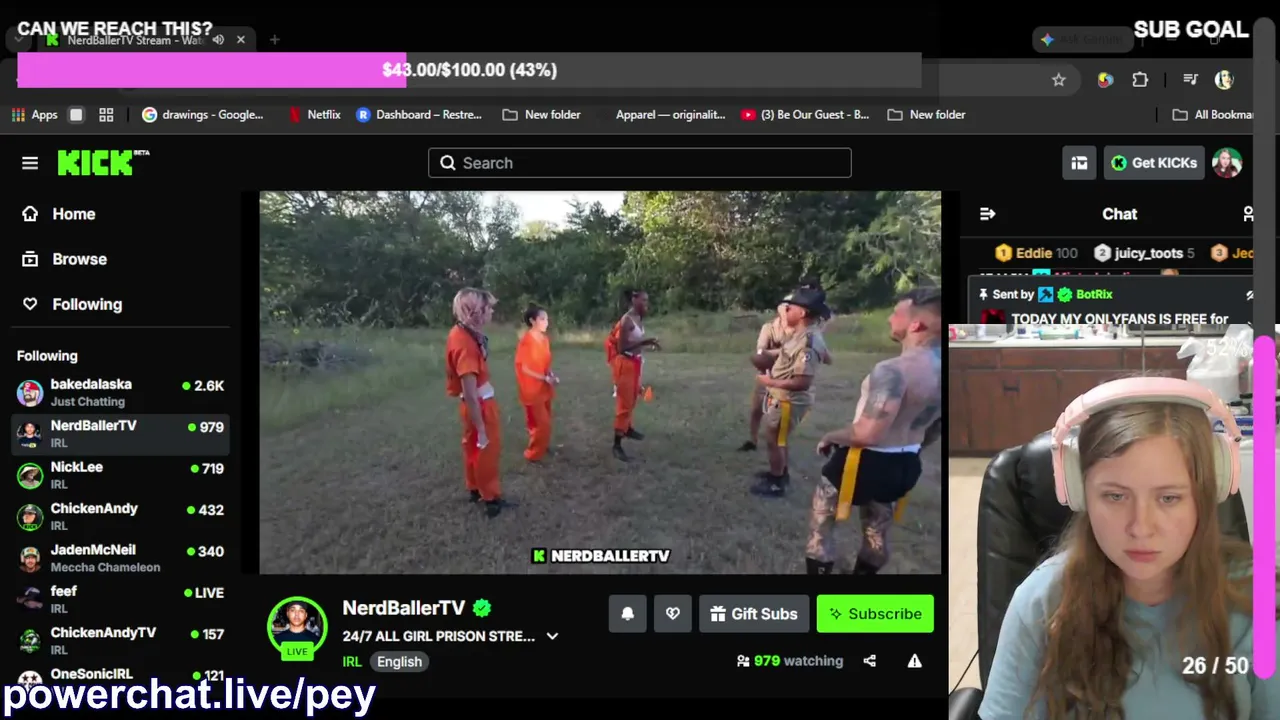Viewport: 1280px width, 720px height.
Task: Open the ChickenAndyTV channel in Following list
Action: point(120,641)
